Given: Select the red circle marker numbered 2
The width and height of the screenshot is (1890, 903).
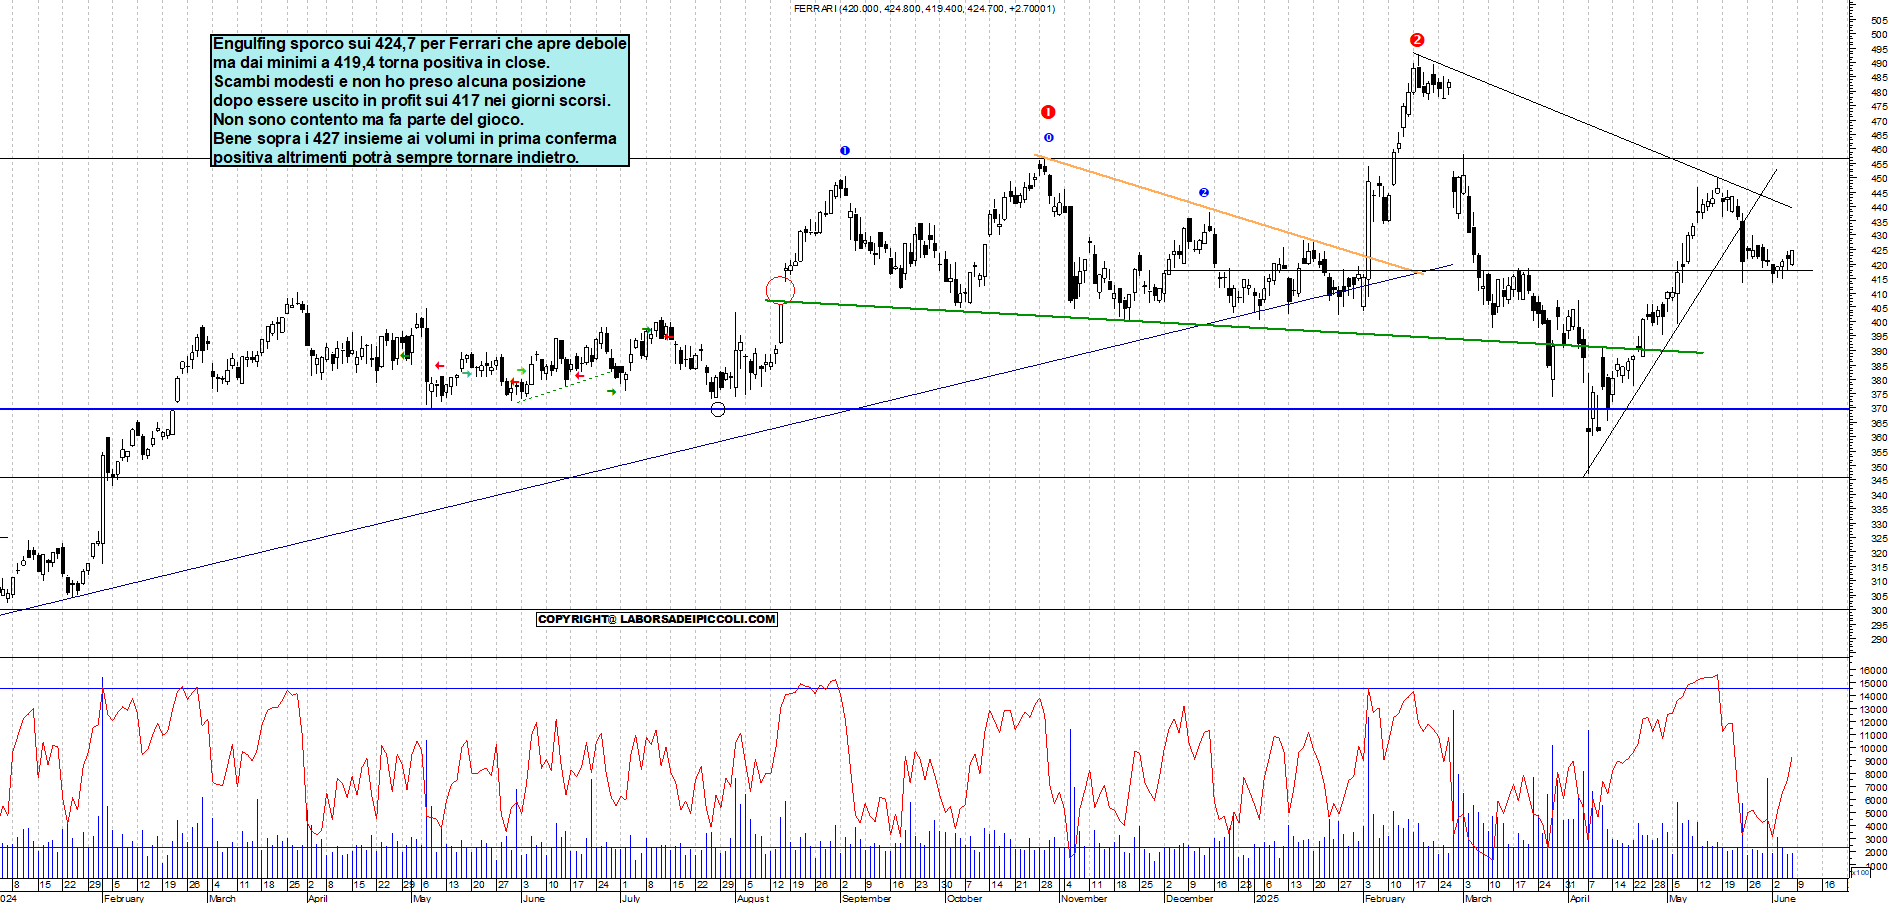Looking at the screenshot, I should [x=1417, y=40].
